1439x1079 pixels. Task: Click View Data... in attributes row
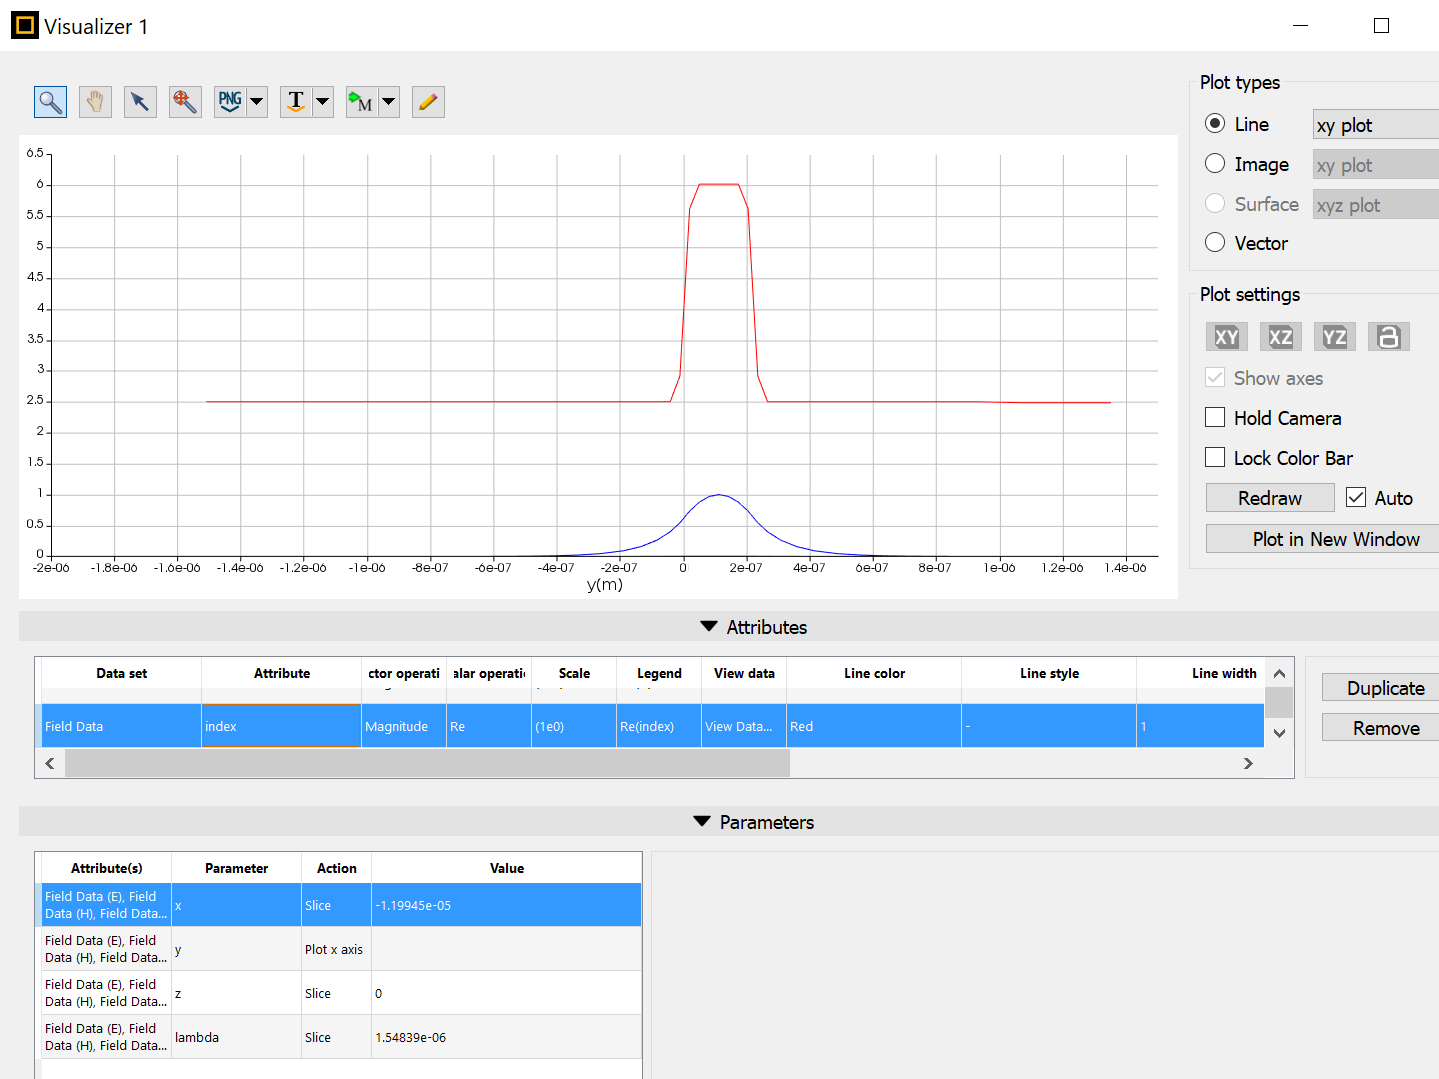click(743, 726)
